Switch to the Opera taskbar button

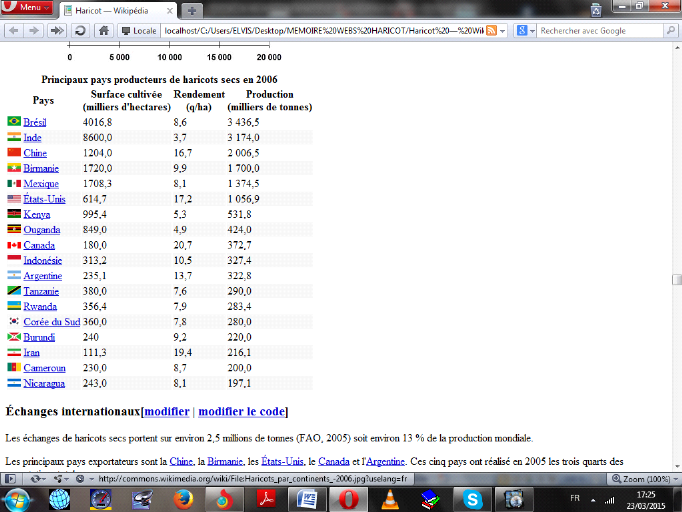(348, 499)
